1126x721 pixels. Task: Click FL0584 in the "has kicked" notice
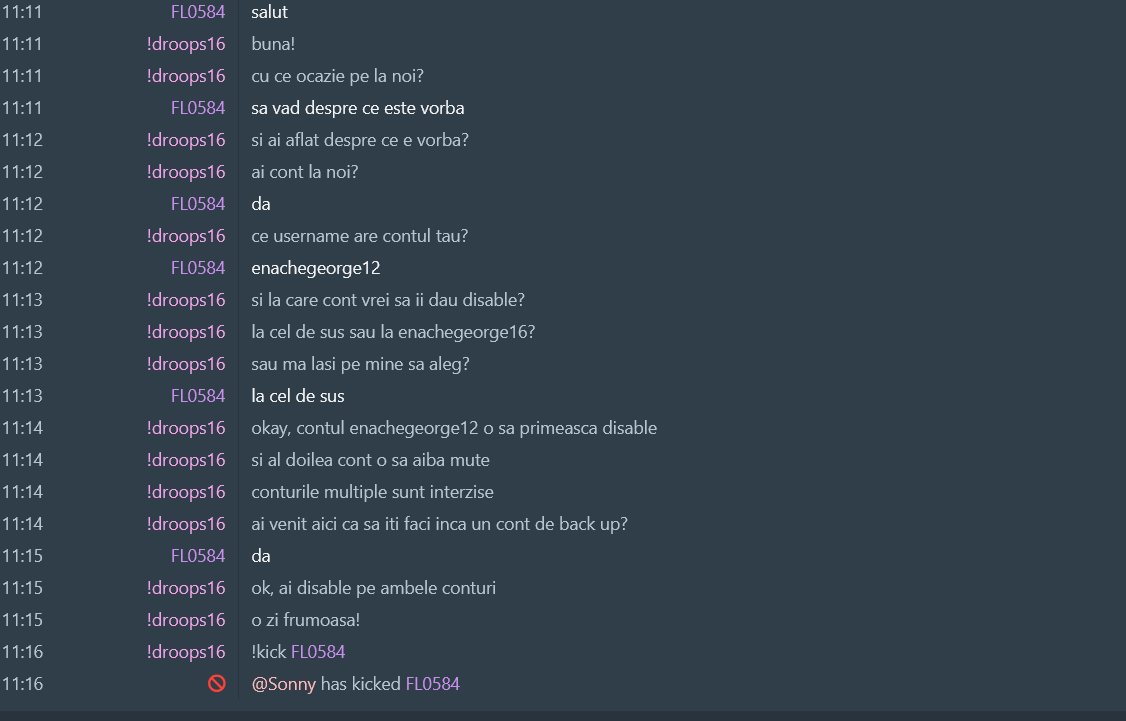(432, 684)
